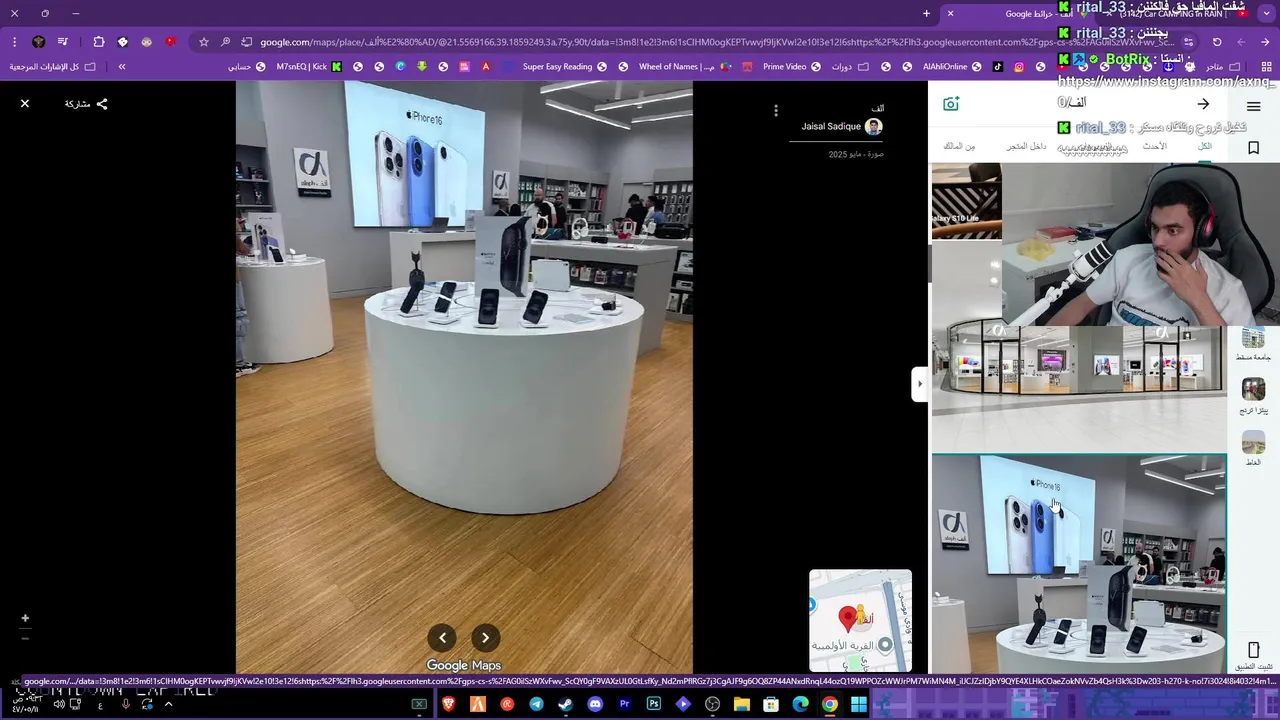Collapse the photo side panel with the arrow tab
1280x720 pixels.
coord(919,384)
